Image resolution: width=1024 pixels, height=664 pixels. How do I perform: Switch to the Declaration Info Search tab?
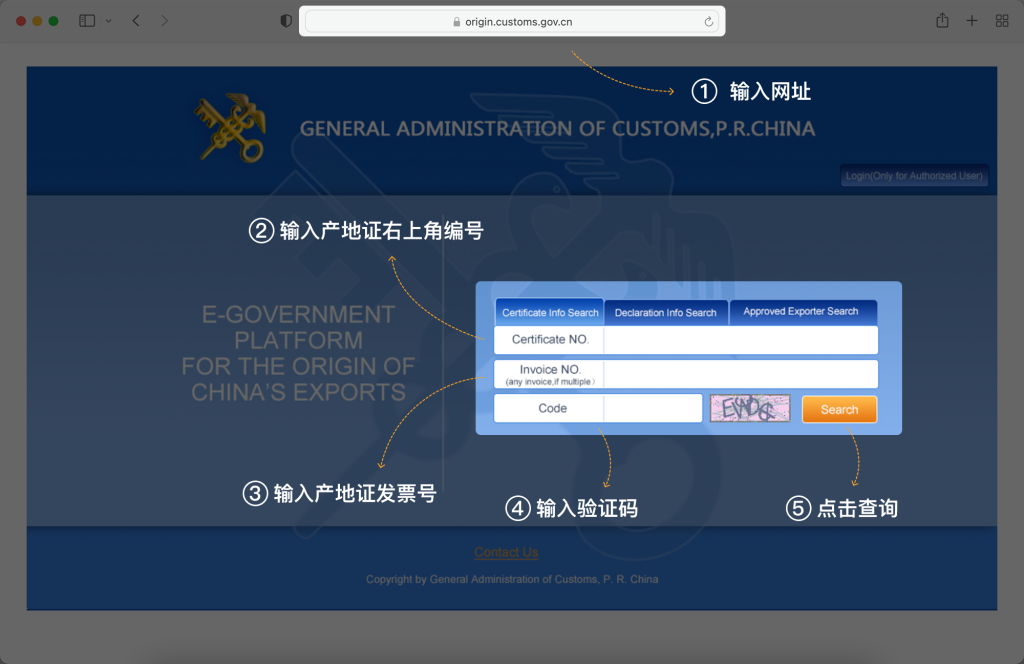[665, 313]
